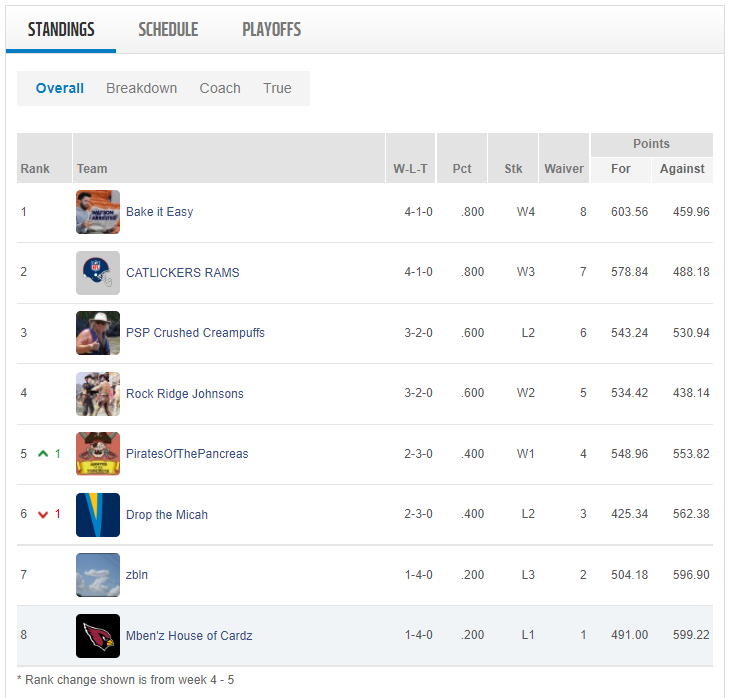Click CATLICKERS RAMS helmet logo

[x=98, y=273]
